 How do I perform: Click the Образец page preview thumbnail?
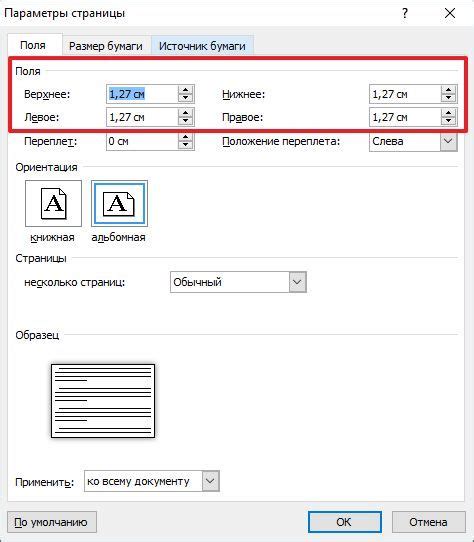(103, 401)
